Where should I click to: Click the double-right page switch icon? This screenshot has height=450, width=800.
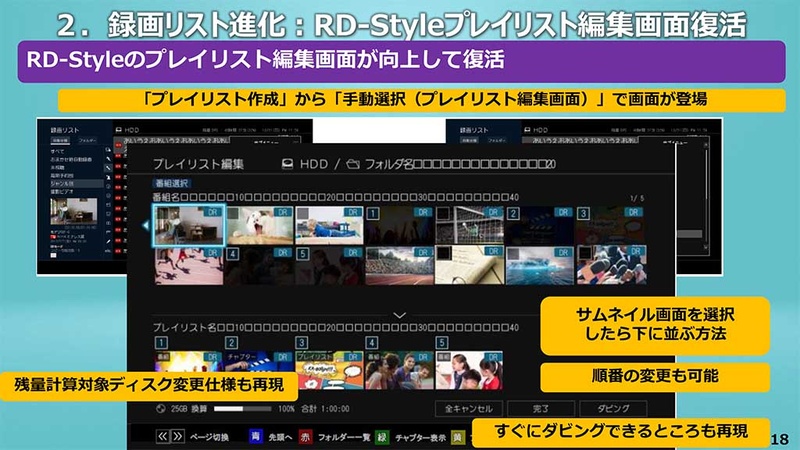tap(178, 436)
